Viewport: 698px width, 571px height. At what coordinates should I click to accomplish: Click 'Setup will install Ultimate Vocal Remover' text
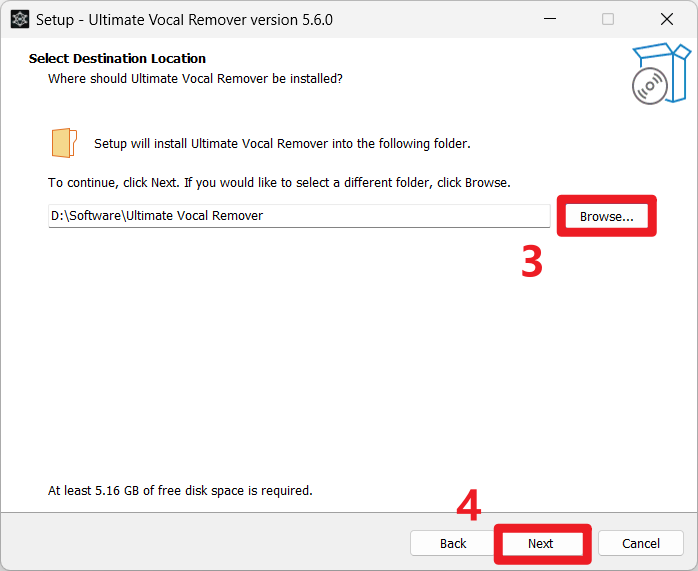coord(282,144)
